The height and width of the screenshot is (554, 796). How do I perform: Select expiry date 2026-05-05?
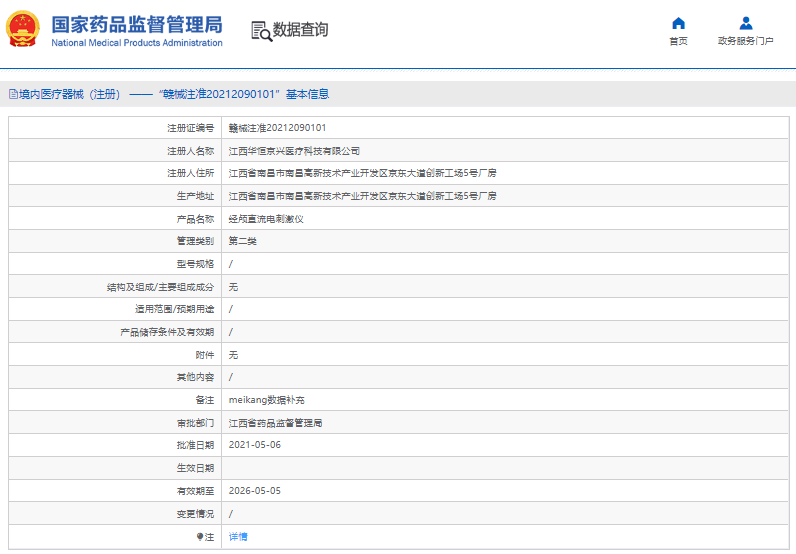(255, 491)
